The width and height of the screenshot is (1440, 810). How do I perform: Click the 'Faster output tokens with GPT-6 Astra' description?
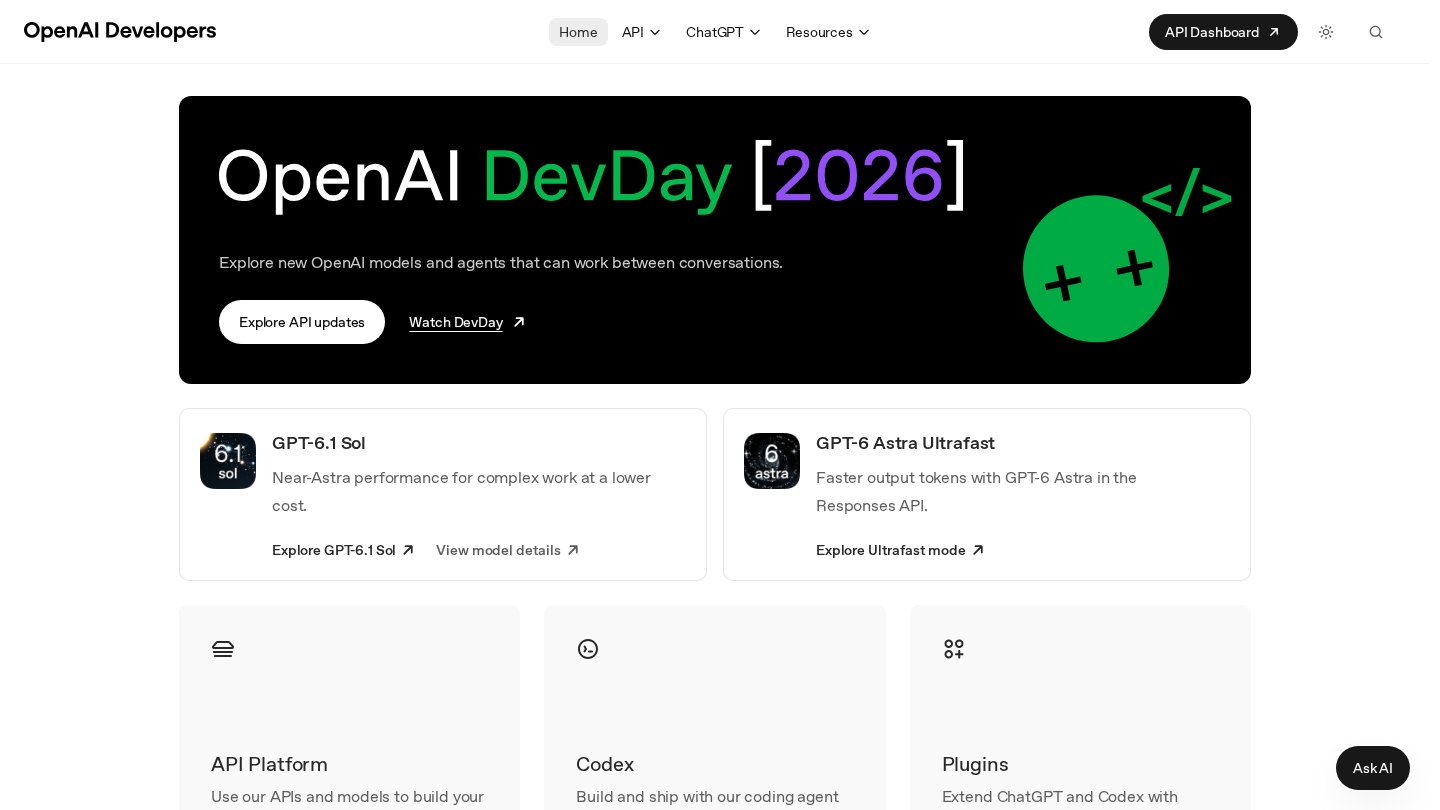(976, 491)
